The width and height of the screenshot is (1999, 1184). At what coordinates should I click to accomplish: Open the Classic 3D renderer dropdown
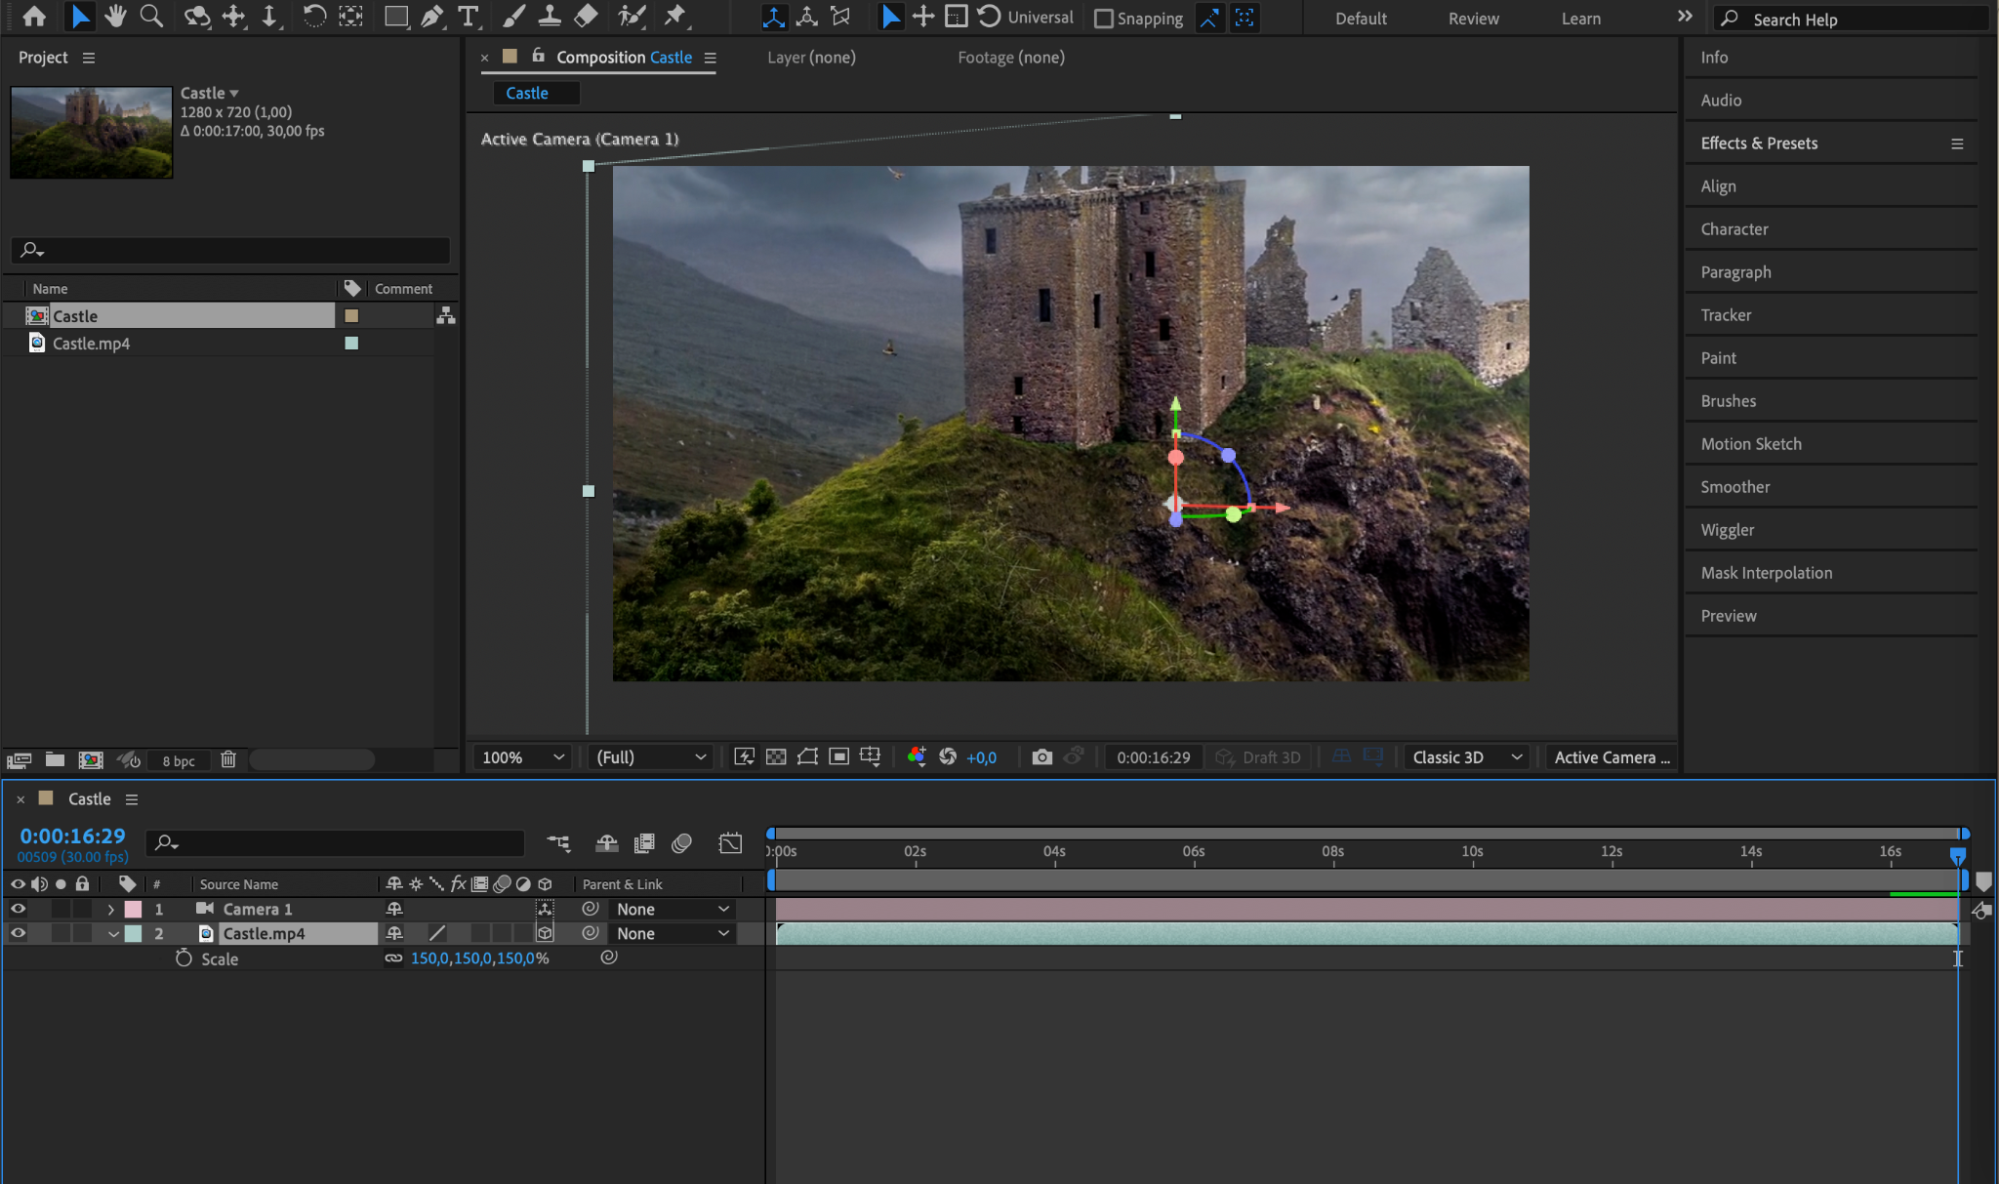point(1466,757)
